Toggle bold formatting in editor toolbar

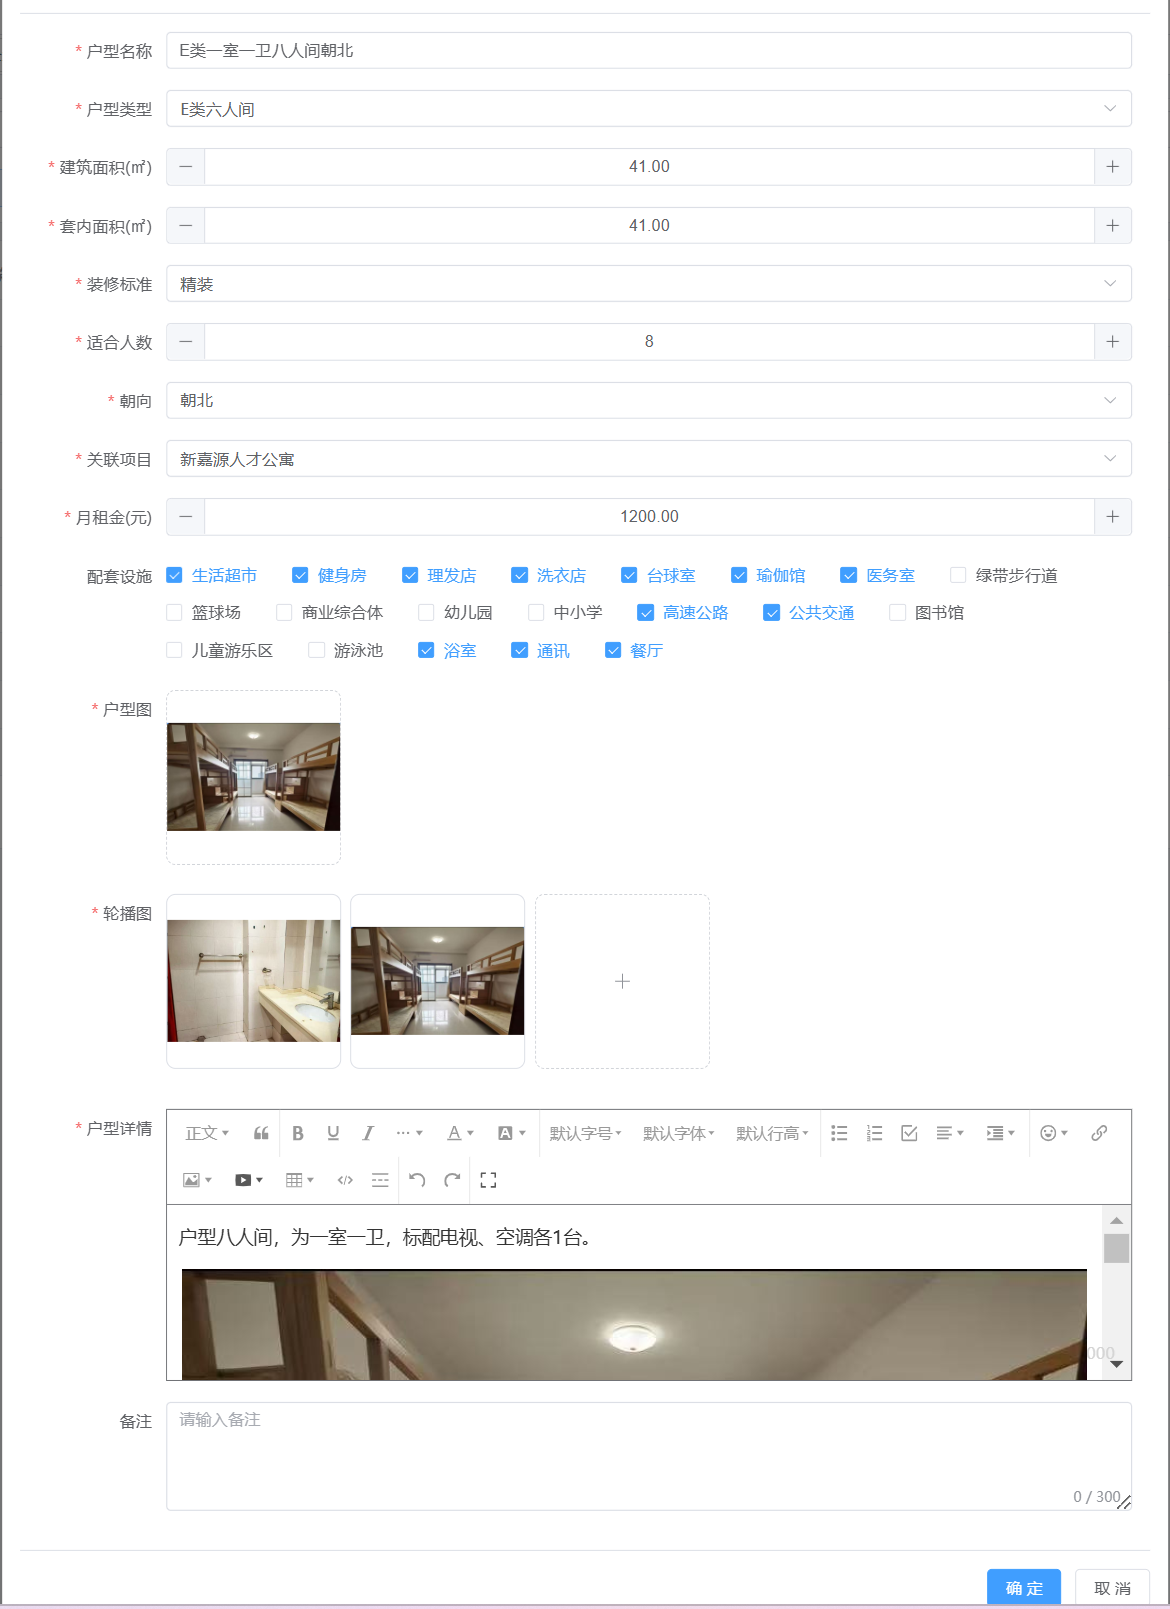point(297,1133)
